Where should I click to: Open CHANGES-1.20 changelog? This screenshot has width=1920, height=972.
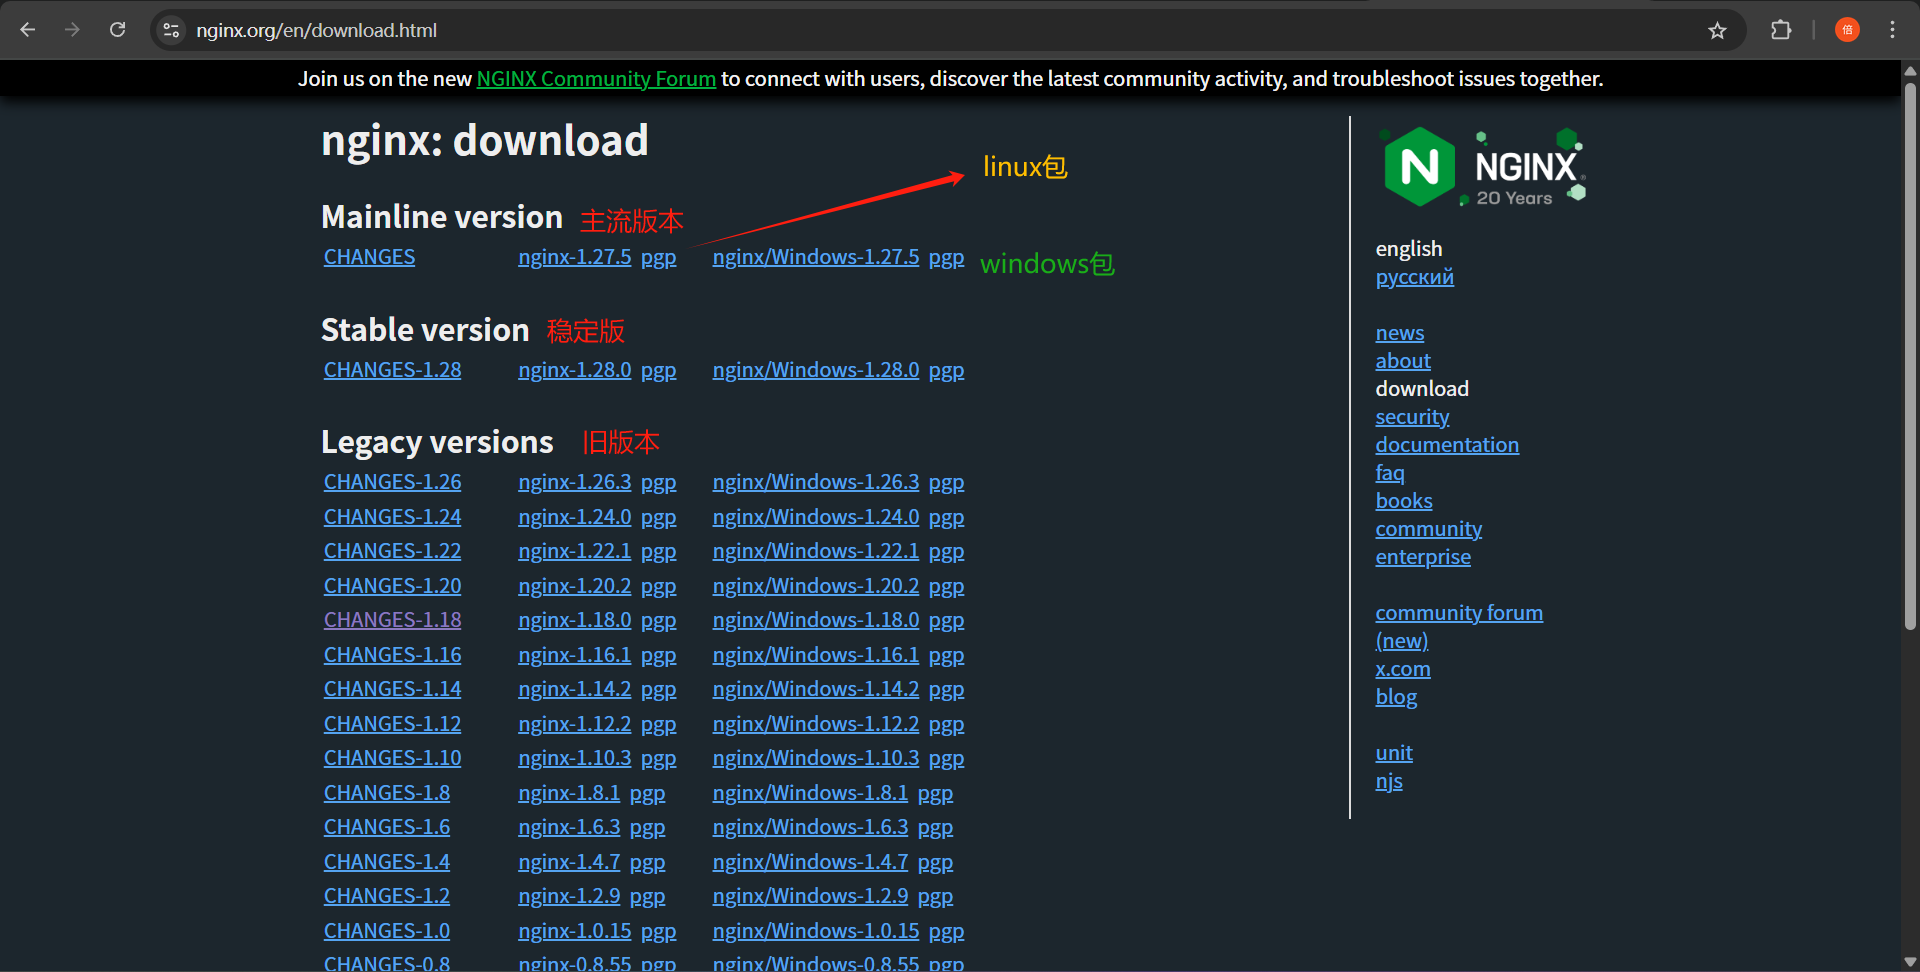393,586
